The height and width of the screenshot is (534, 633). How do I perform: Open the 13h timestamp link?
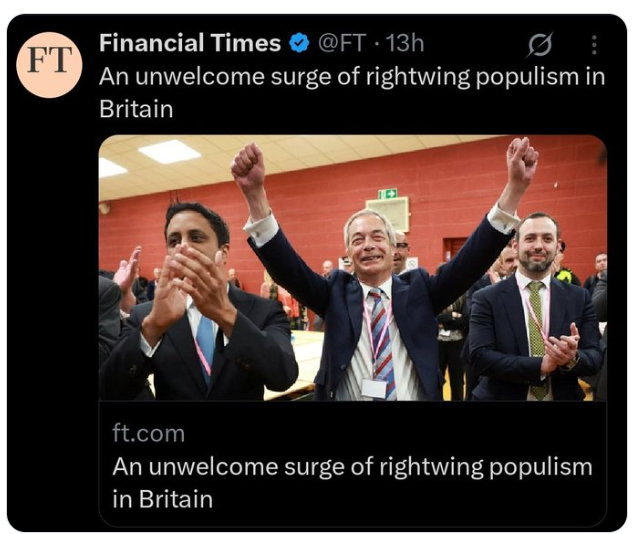405,43
